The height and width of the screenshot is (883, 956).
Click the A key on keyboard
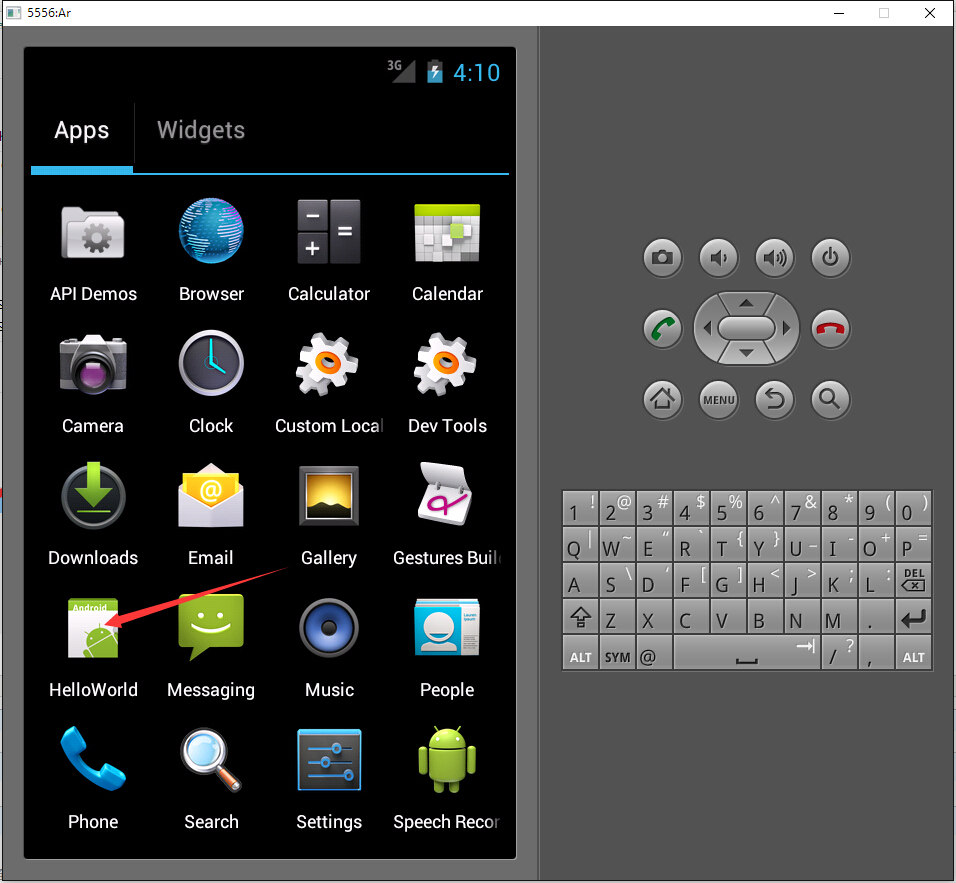pyautogui.click(x=580, y=581)
